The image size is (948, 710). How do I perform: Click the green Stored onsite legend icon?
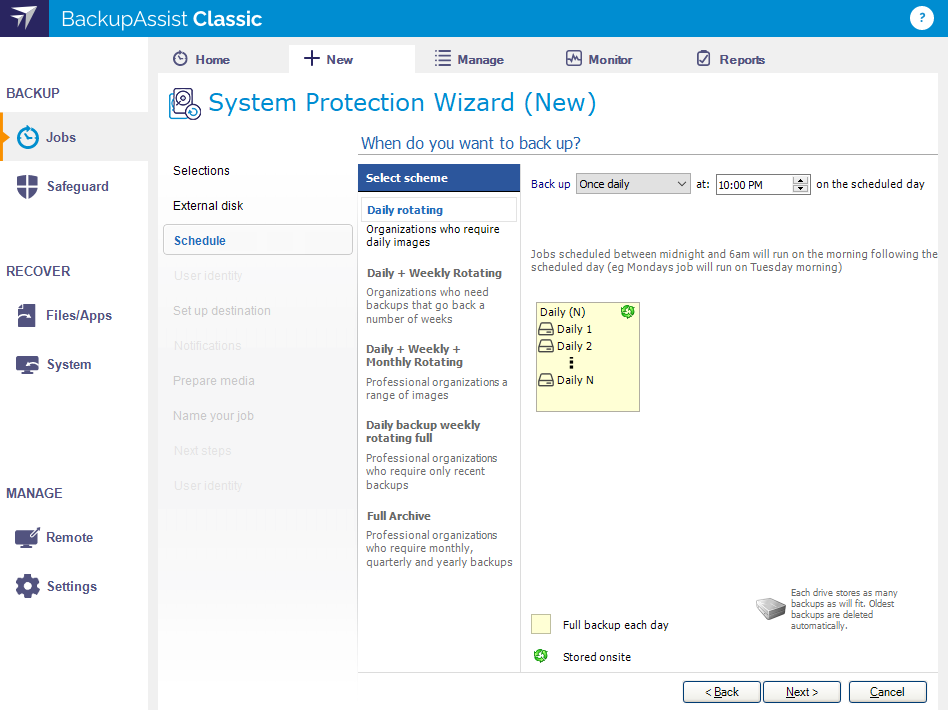(x=541, y=656)
